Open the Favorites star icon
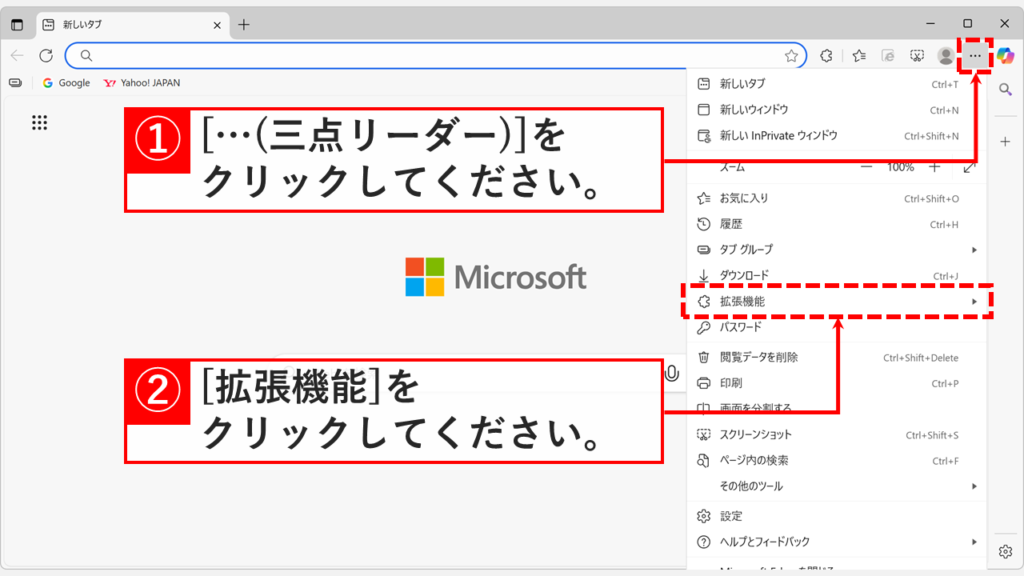The image size is (1024, 576). click(858, 56)
